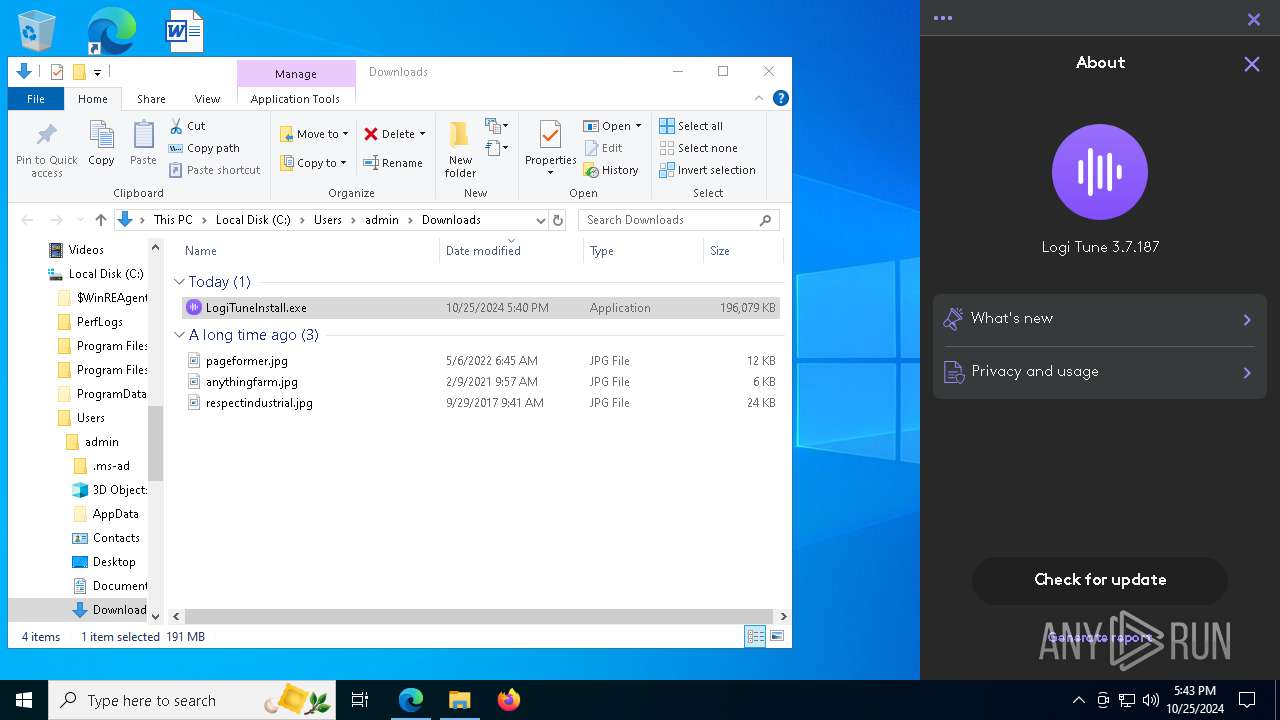Select admin folder in navigation tree
Viewport: 1280px width, 720px height.
[x=101, y=442]
